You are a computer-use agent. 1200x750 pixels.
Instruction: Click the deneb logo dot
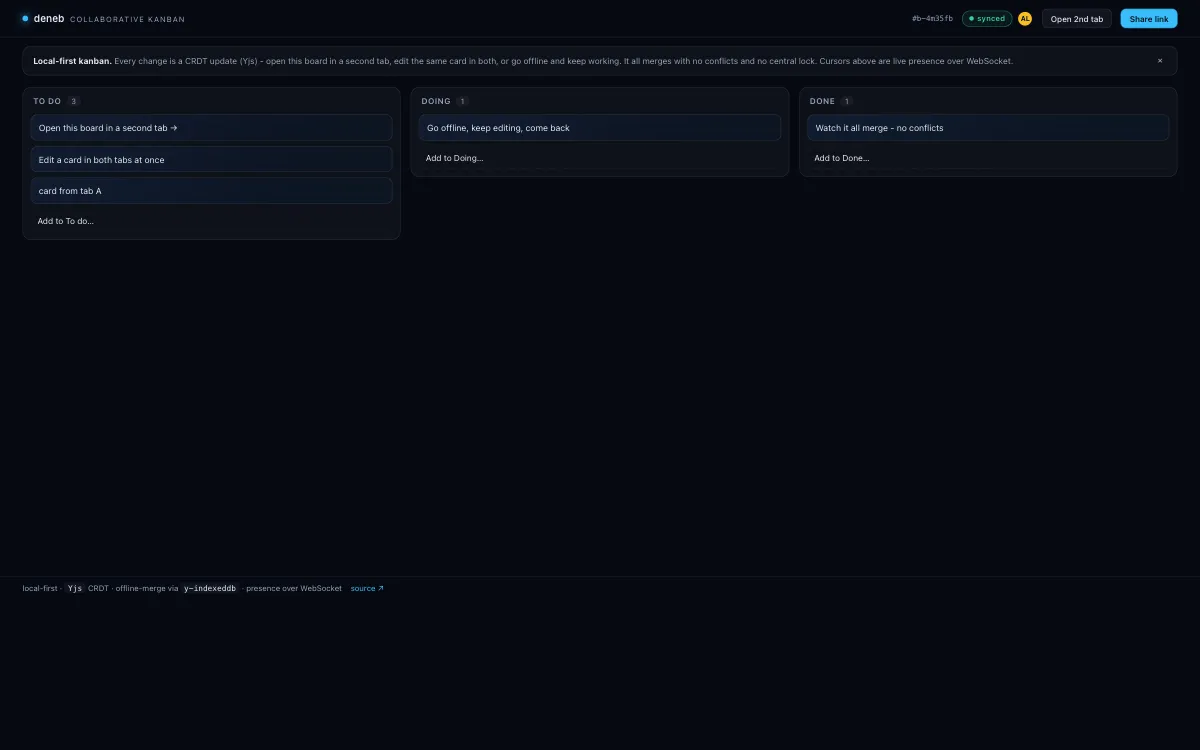[x=25, y=18]
